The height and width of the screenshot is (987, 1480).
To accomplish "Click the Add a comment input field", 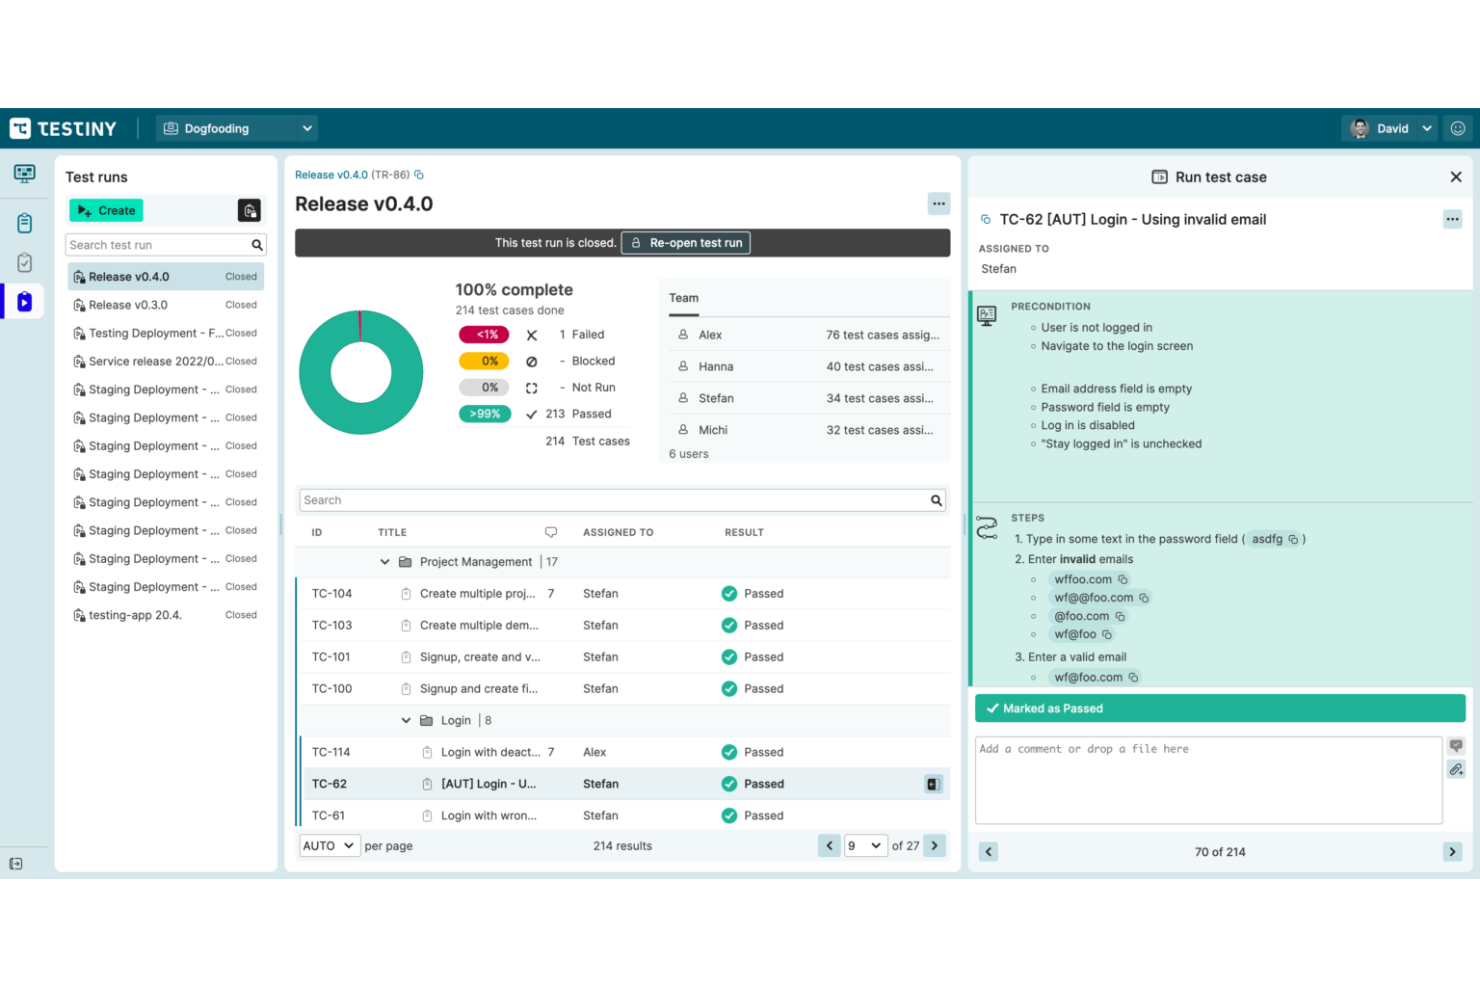I will [1207, 780].
